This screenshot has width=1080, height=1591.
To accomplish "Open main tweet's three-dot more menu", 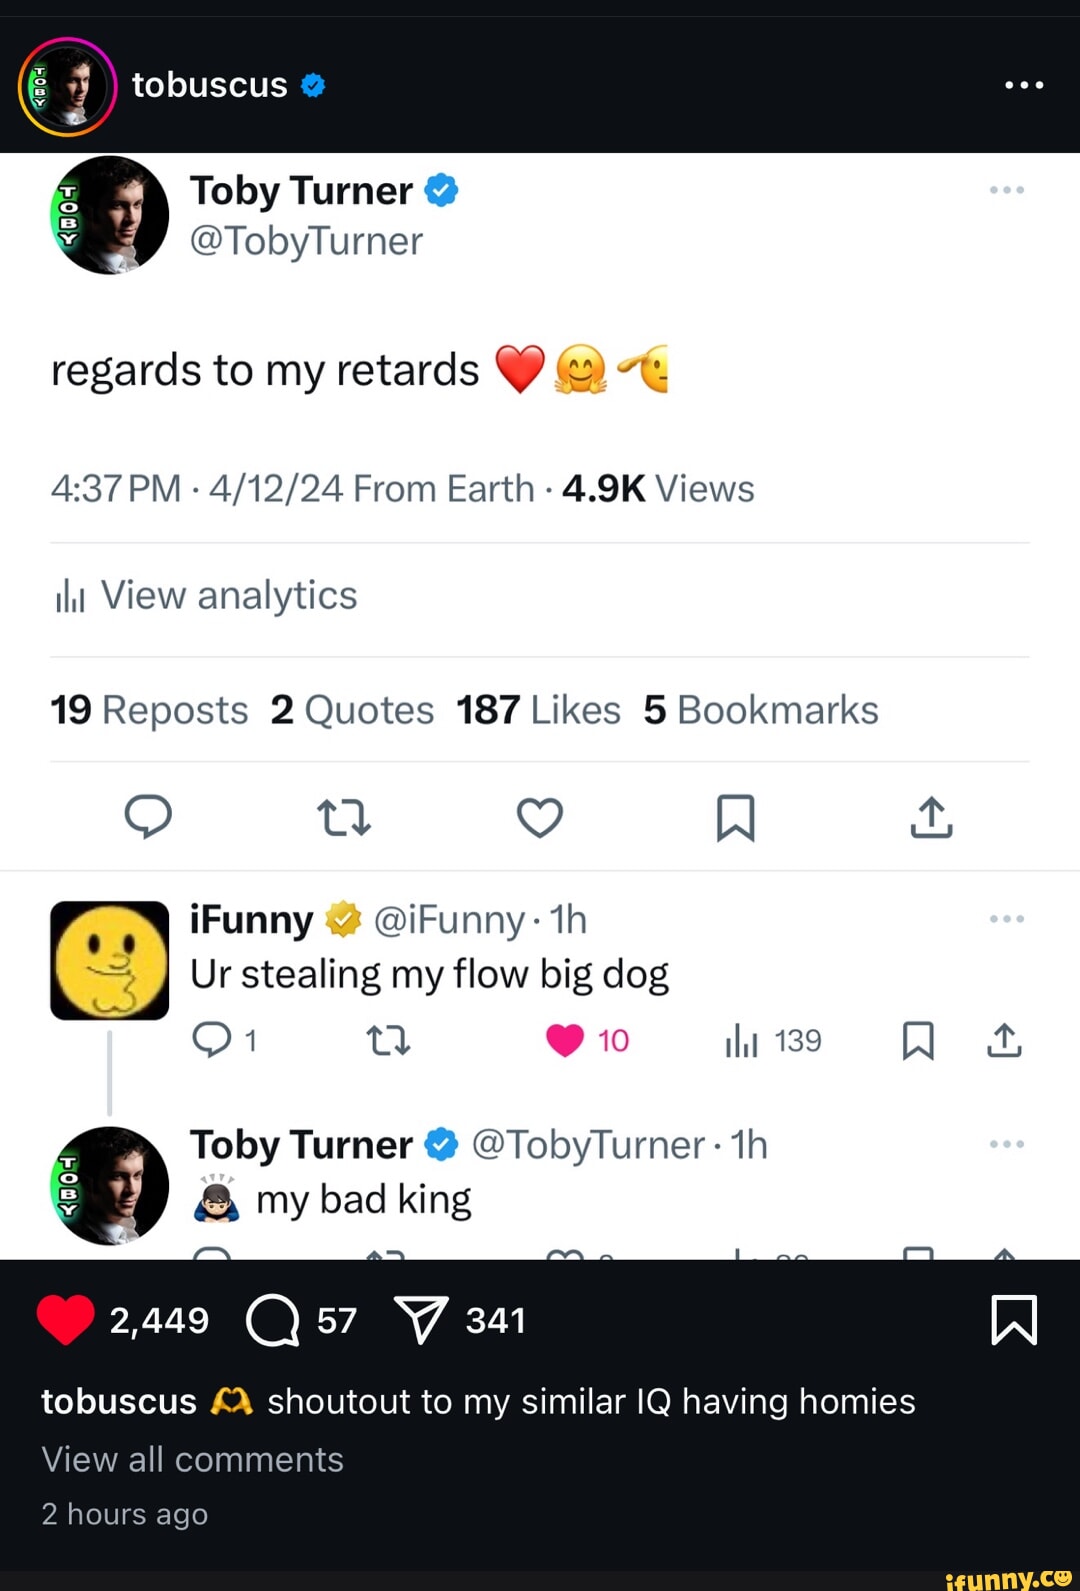I will (x=1006, y=190).
